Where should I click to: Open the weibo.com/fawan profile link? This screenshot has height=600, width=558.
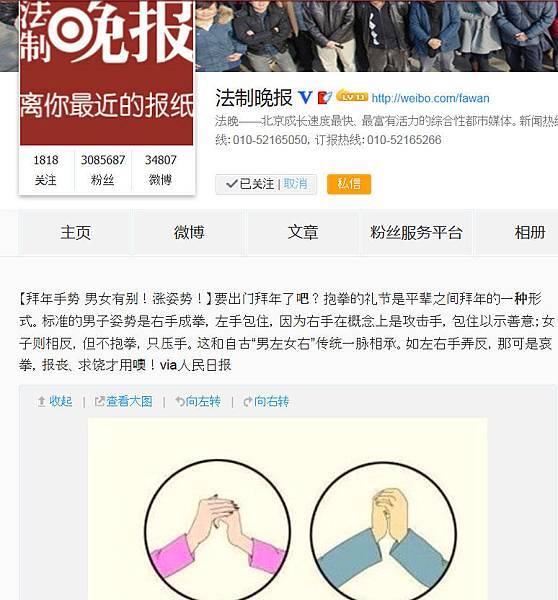tap(431, 98)
